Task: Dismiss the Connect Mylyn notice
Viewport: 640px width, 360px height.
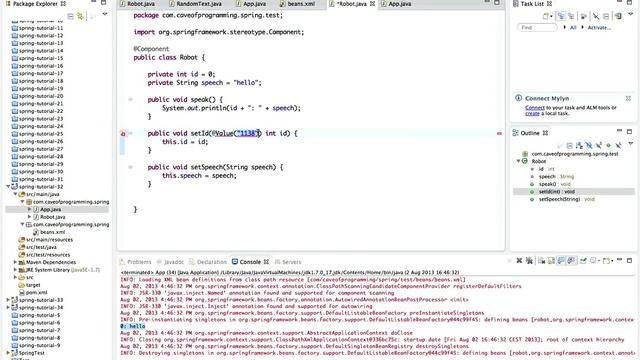Action: pyautogui.click(x=628, y=98)
